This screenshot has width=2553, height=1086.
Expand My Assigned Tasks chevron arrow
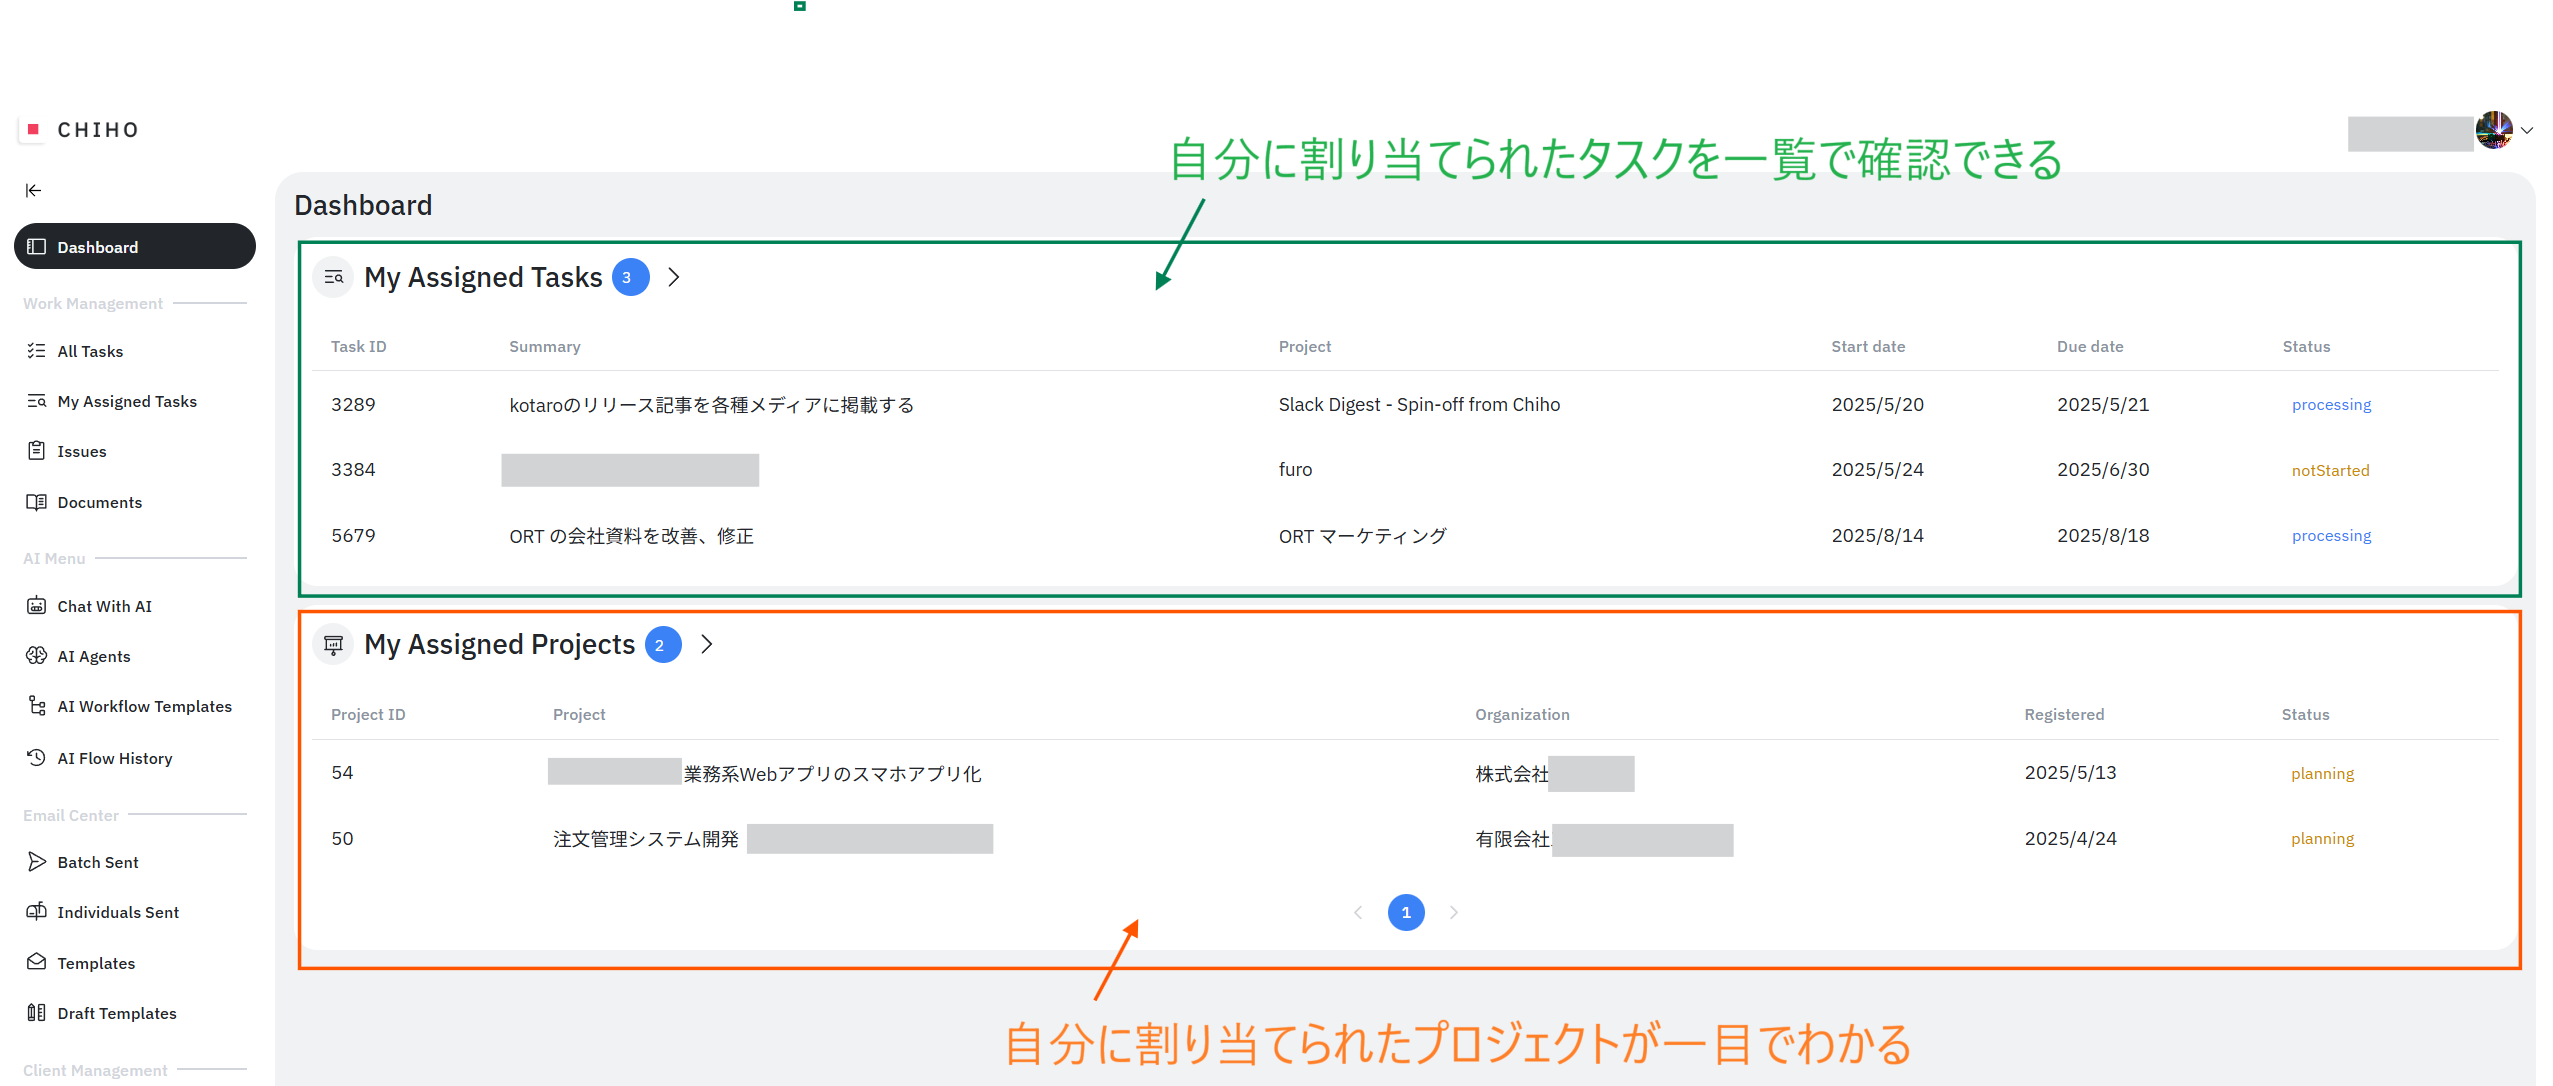(x=674, y=277)
